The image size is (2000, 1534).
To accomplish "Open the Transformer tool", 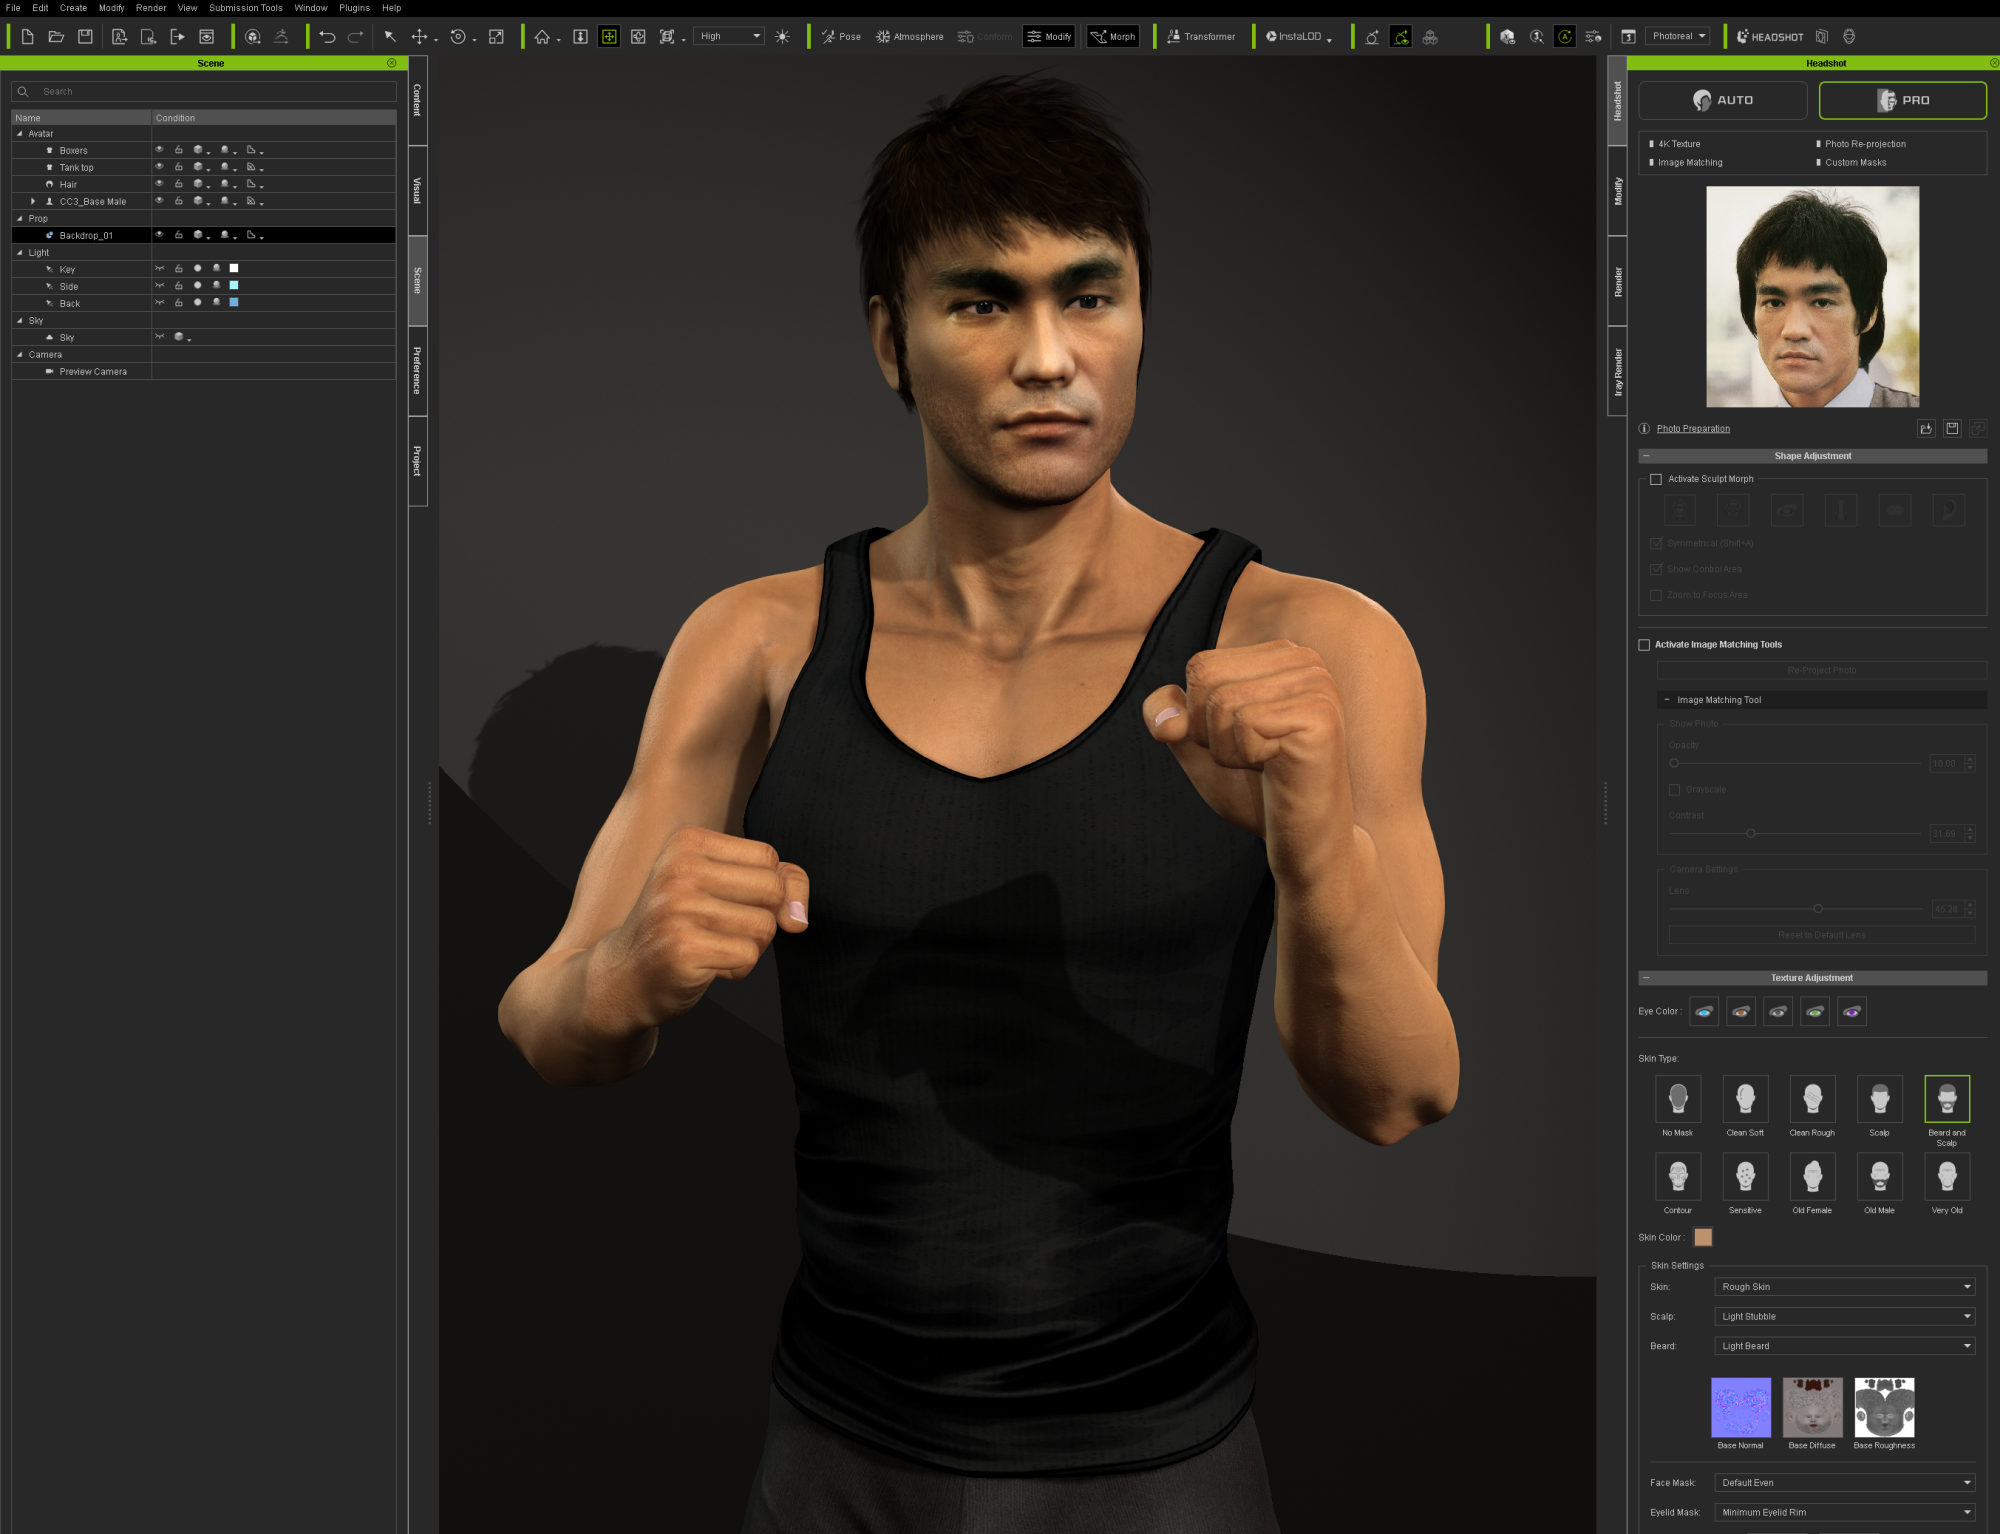I will pos(1201,37).
